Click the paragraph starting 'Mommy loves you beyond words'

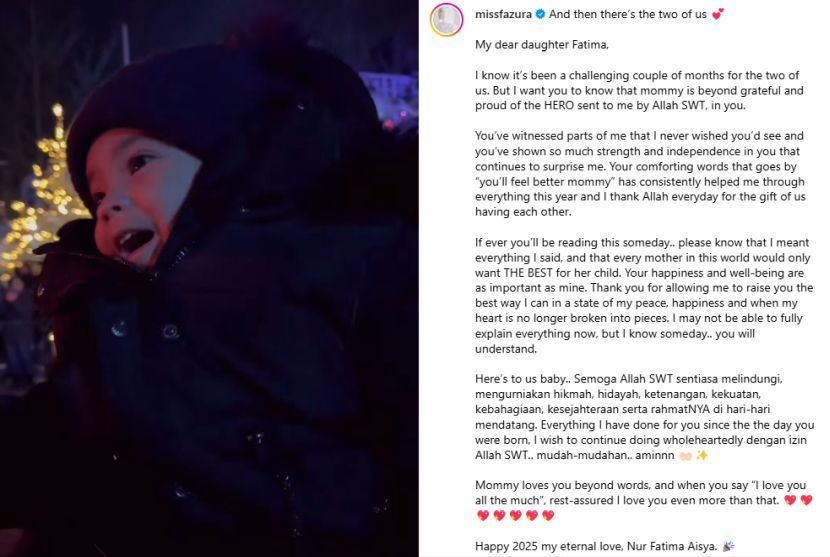click(x=644, y=500)
